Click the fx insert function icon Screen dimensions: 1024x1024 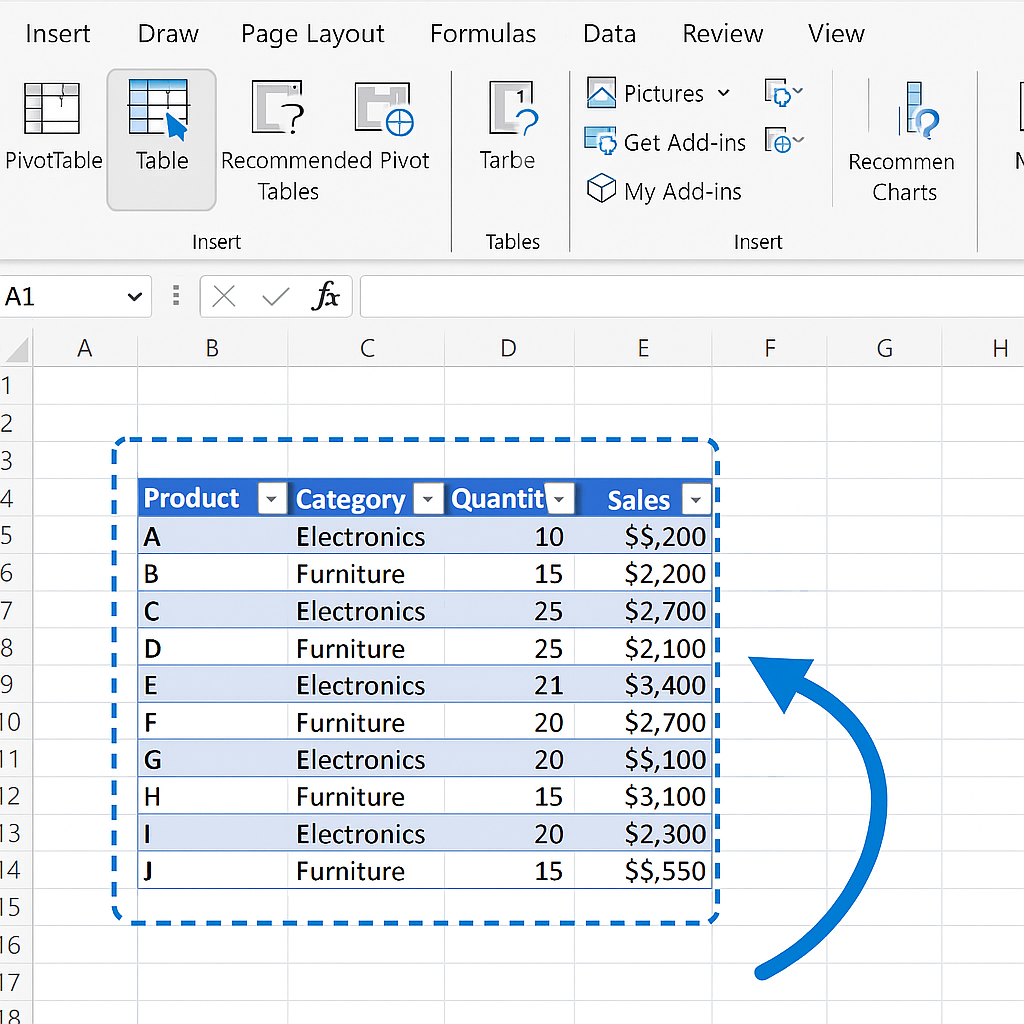pyautogui.click(x=325, y=296)
